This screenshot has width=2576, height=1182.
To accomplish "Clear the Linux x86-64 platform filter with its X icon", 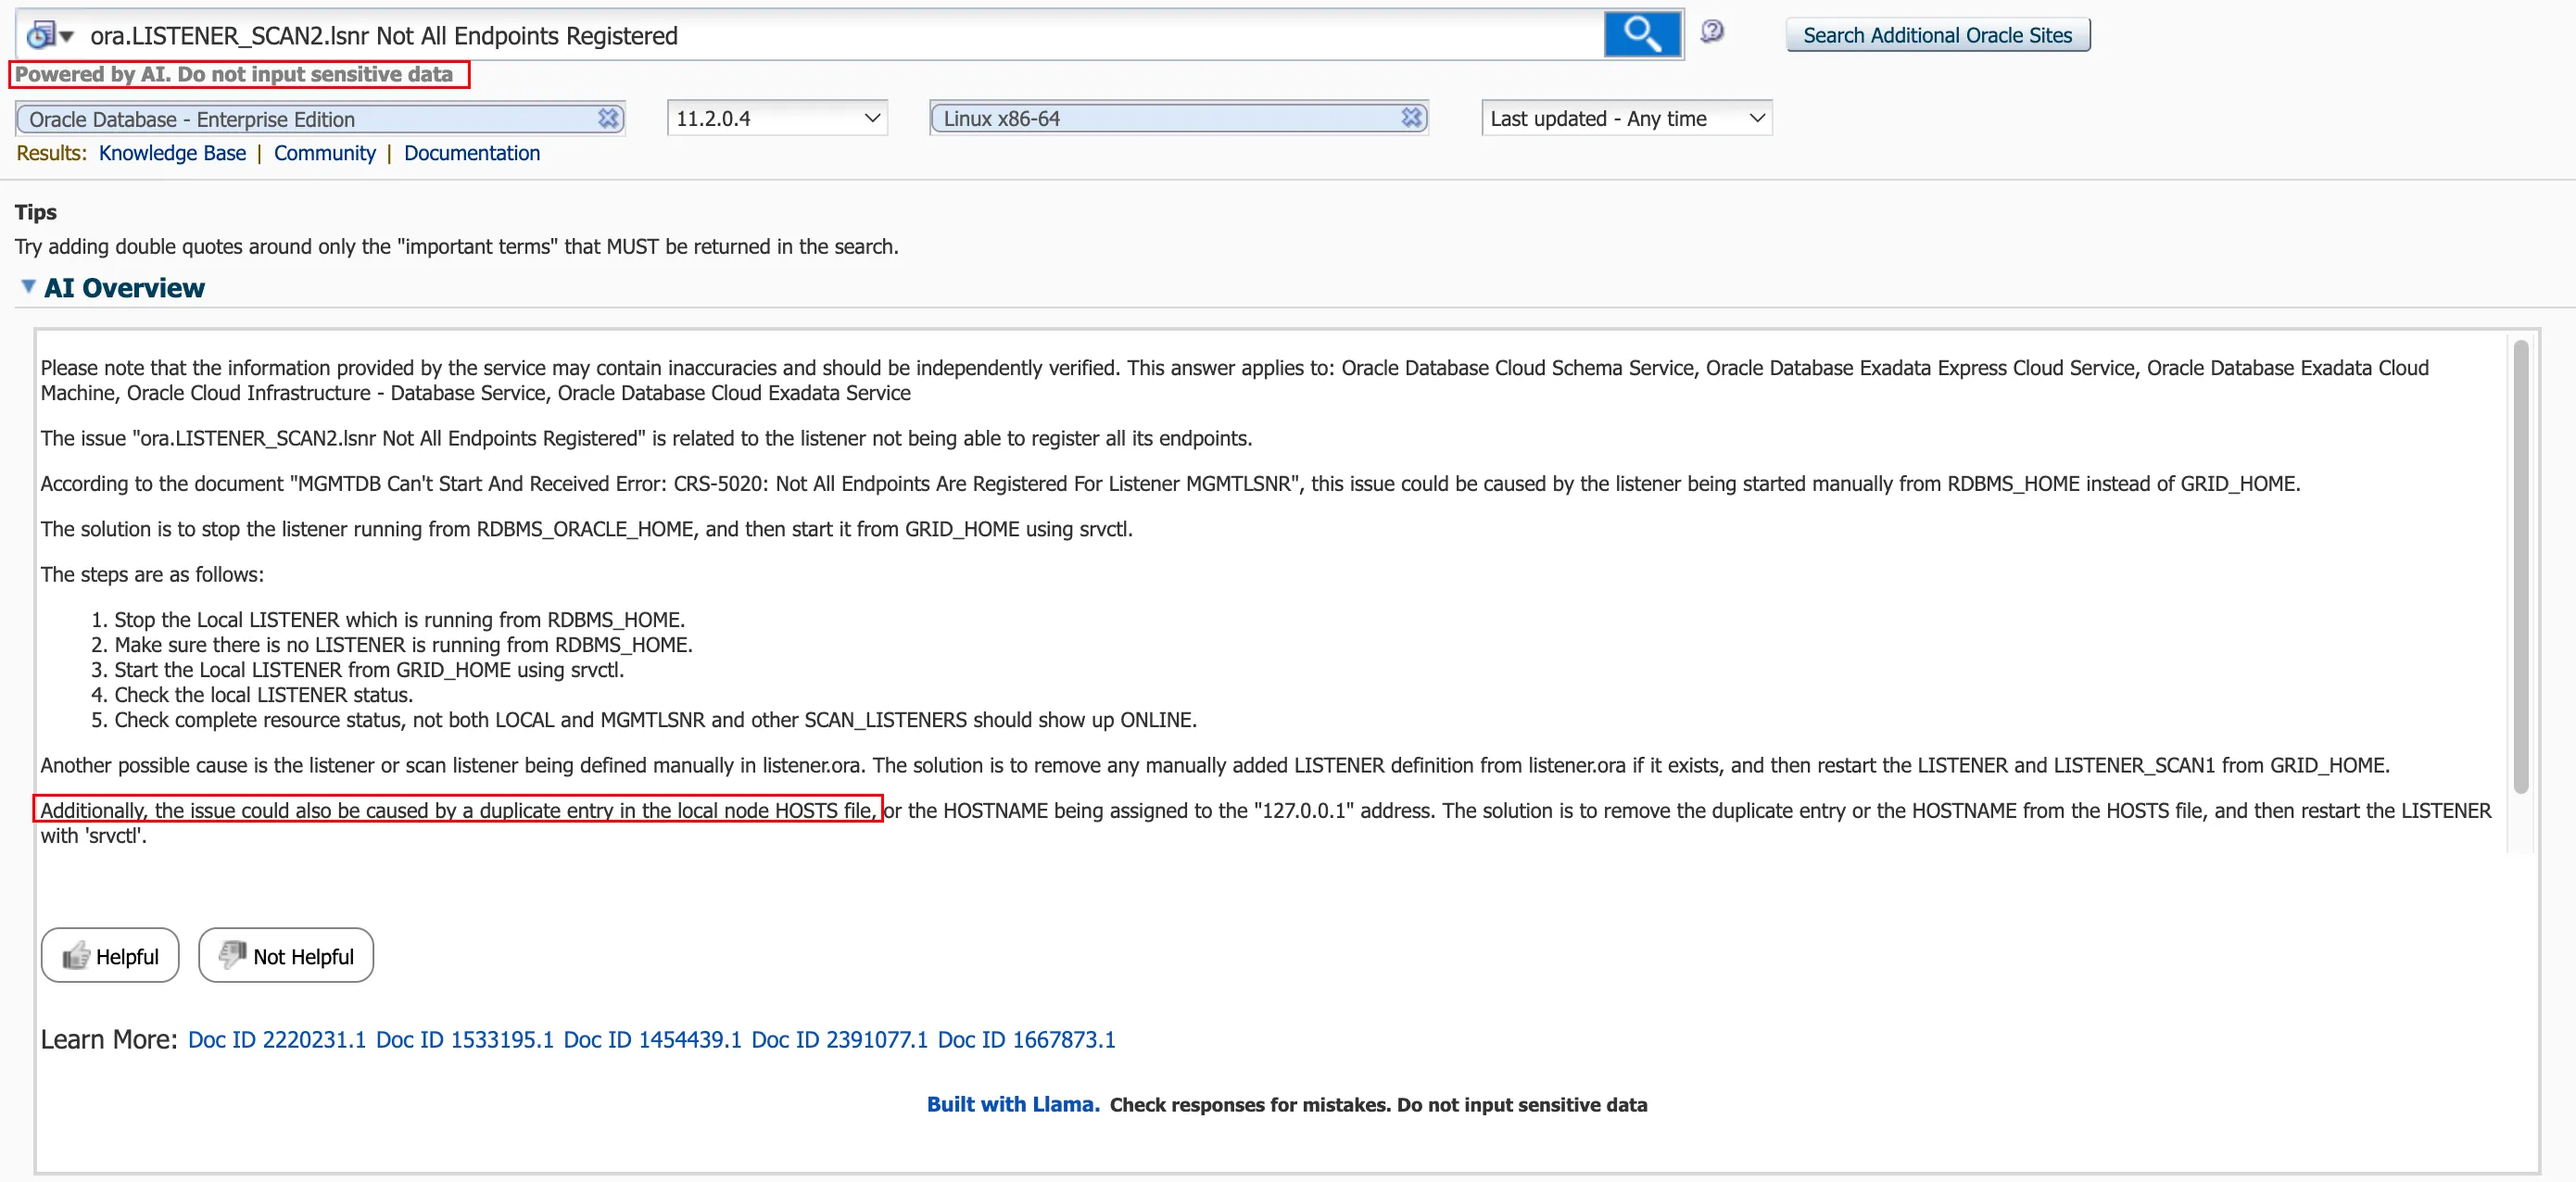I will point(1411,117).
